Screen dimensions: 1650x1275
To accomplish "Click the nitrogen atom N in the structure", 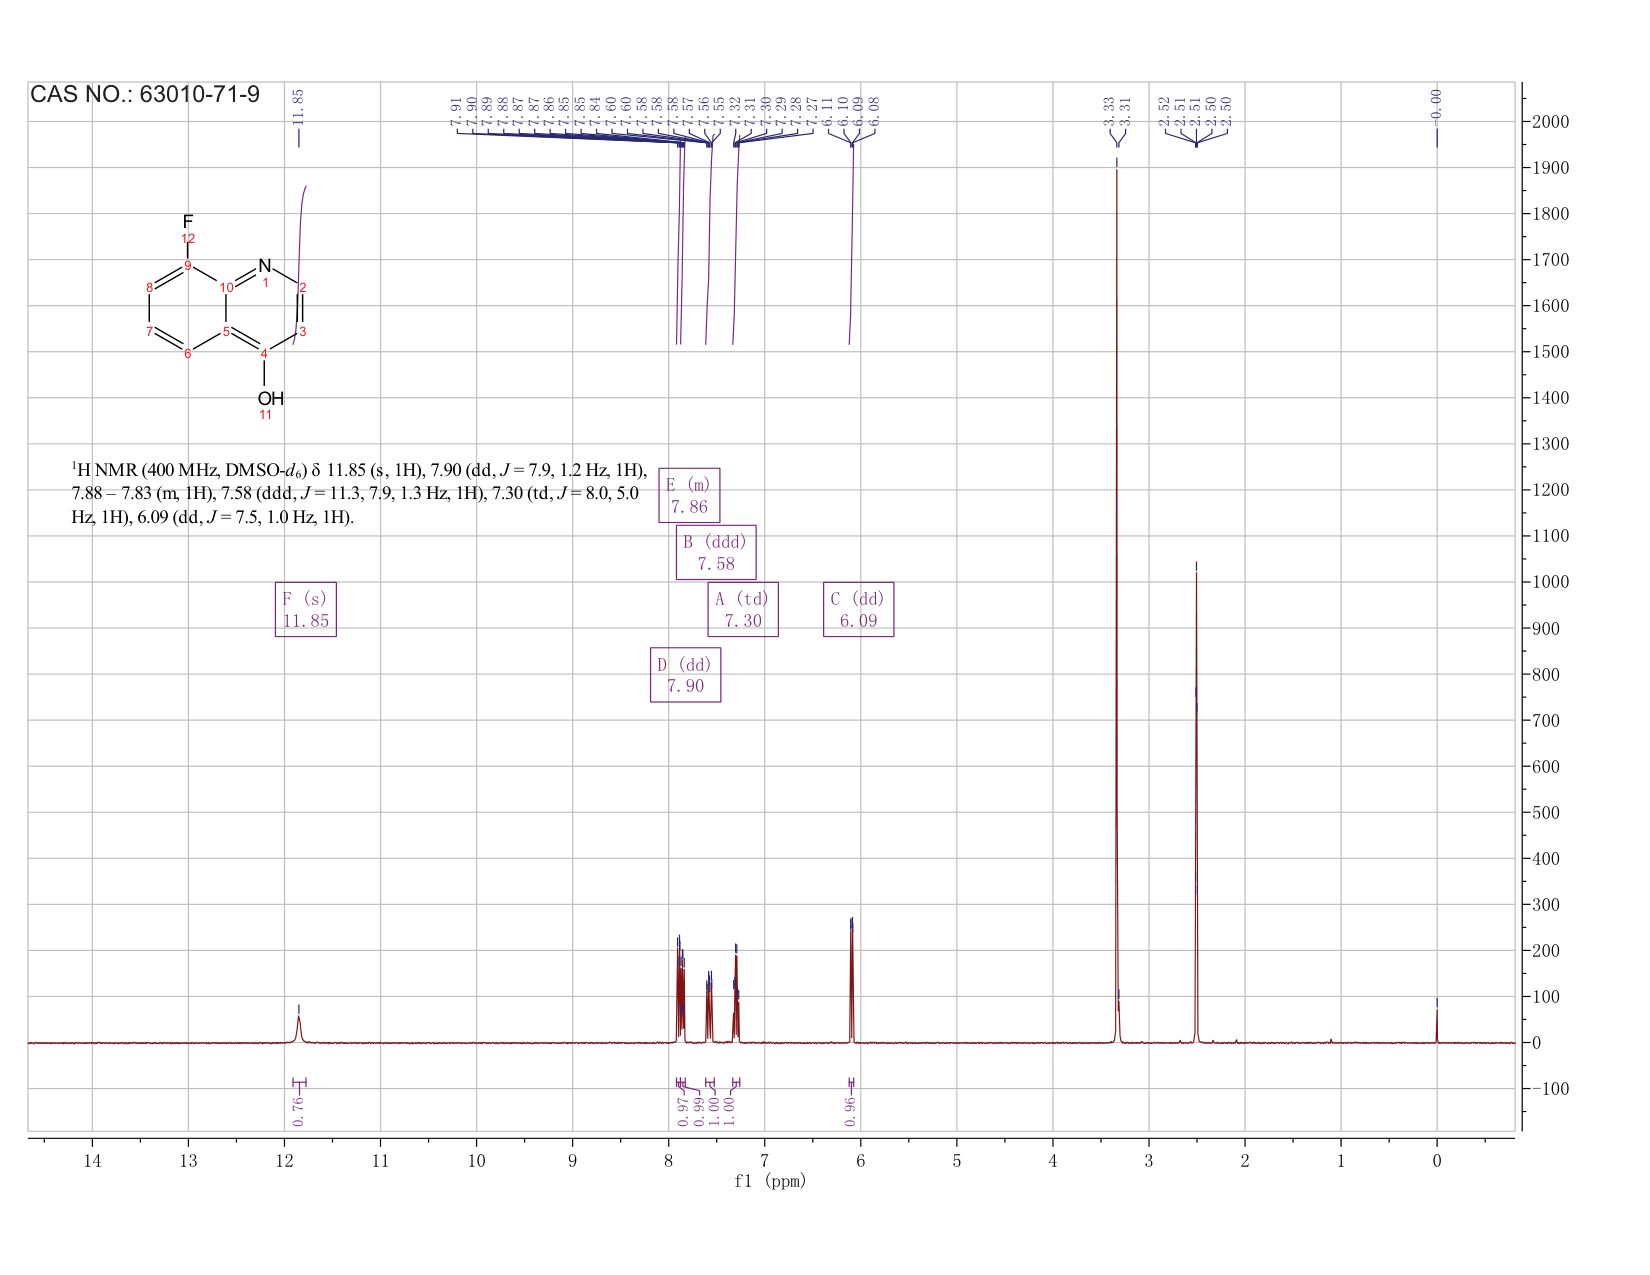I will (265, 265).
